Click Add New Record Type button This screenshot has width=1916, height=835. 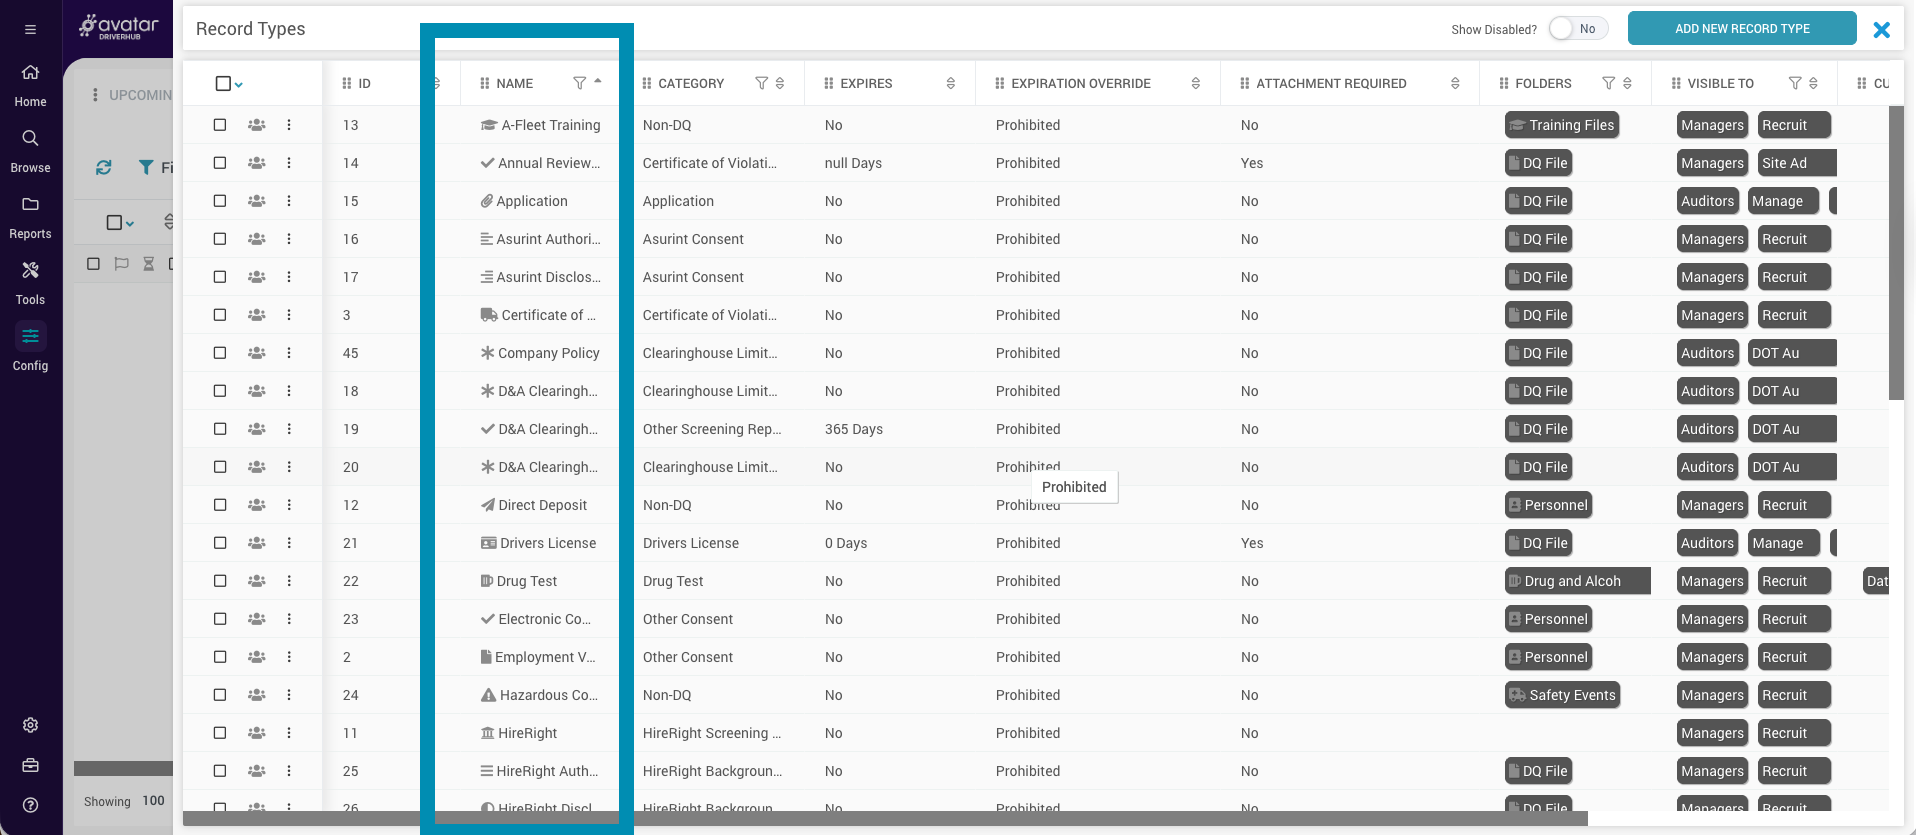(x=1741, y=29)
